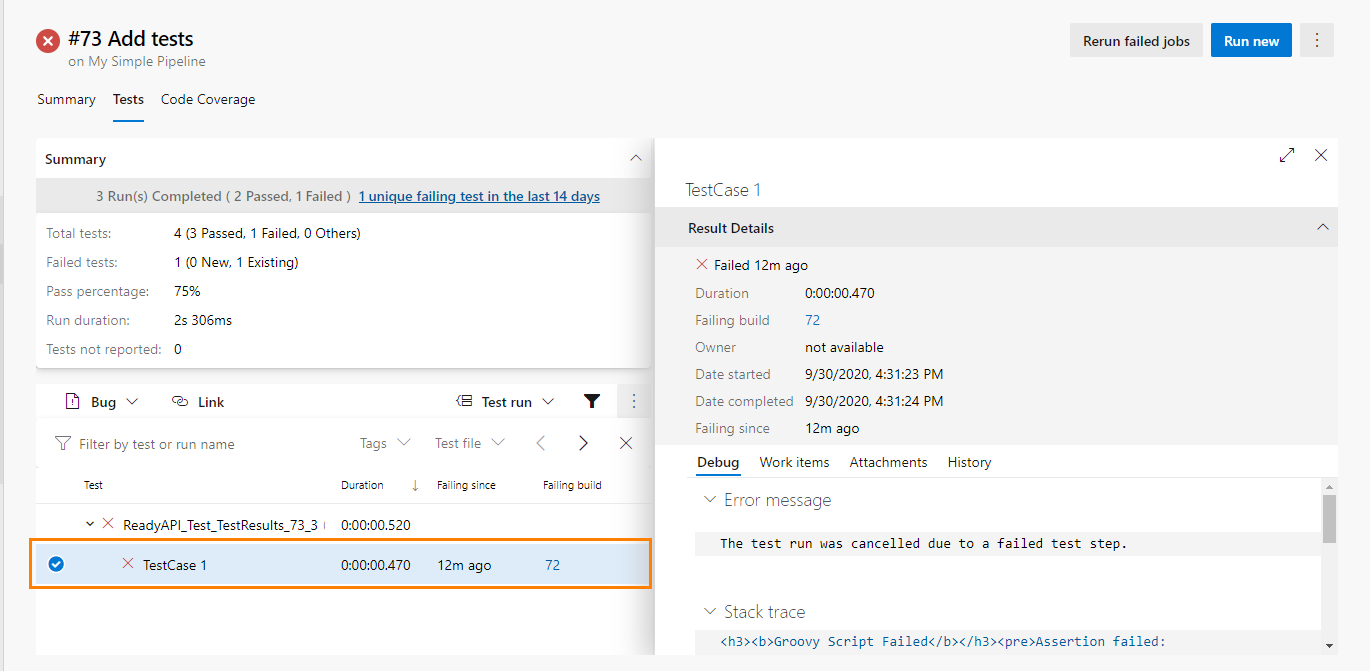Open the three-dot menu beside Run new
Image resolution: width=1370 pixels, height=671 pixels.
click(1317, 41)
